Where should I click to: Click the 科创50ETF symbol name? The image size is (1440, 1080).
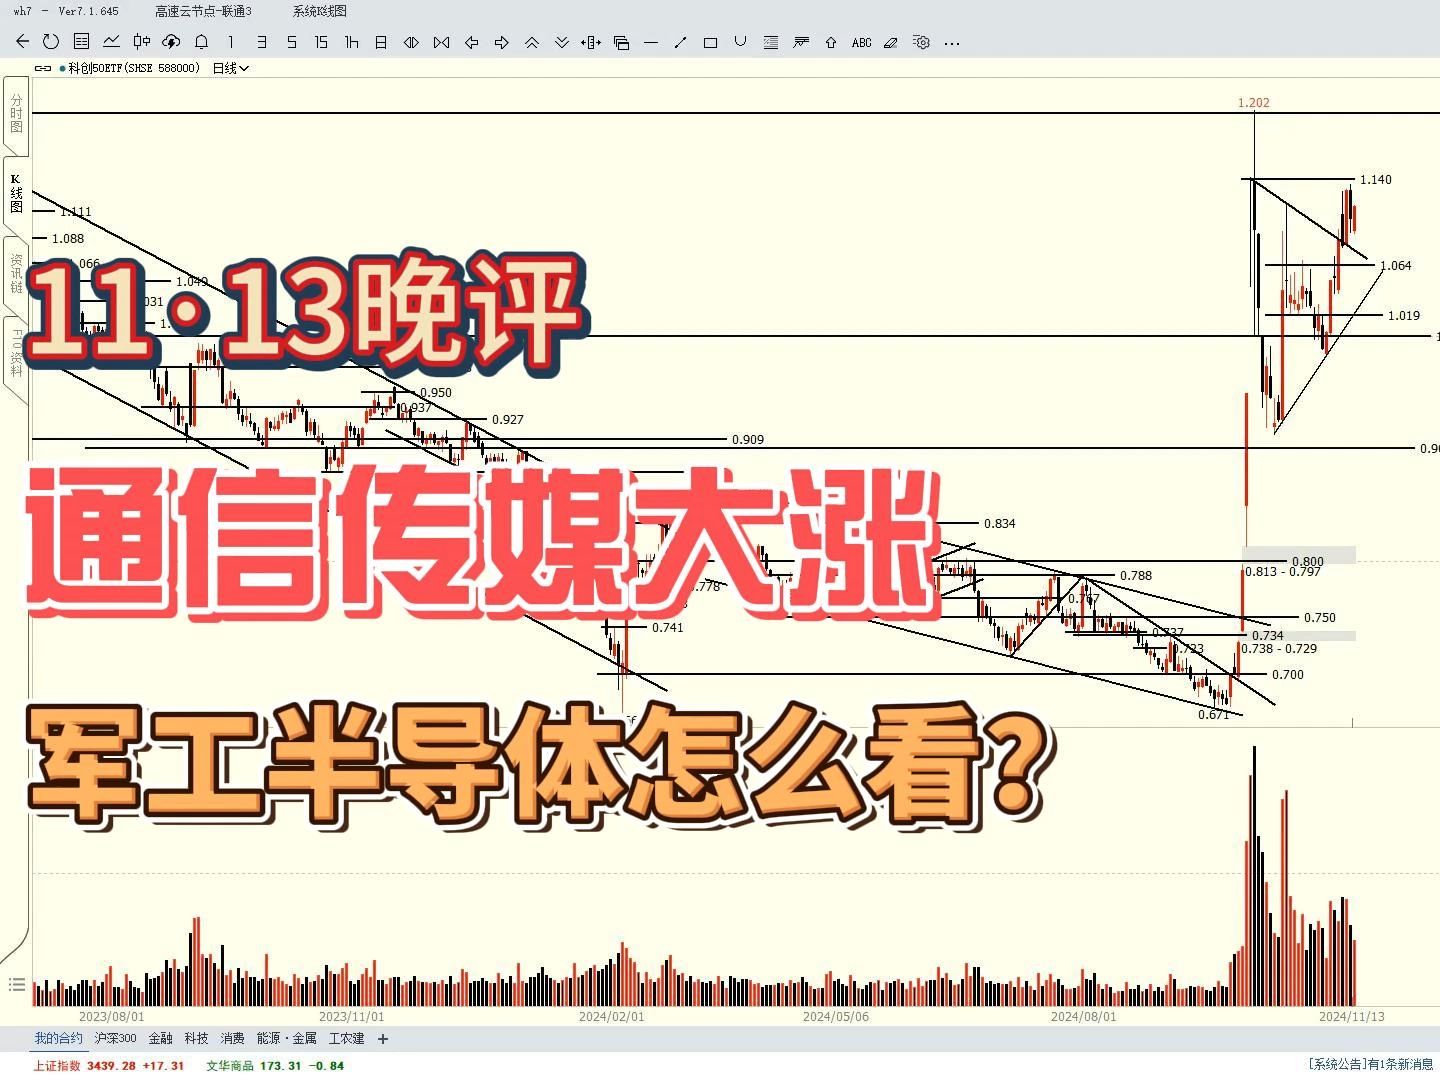pos(134,68)
